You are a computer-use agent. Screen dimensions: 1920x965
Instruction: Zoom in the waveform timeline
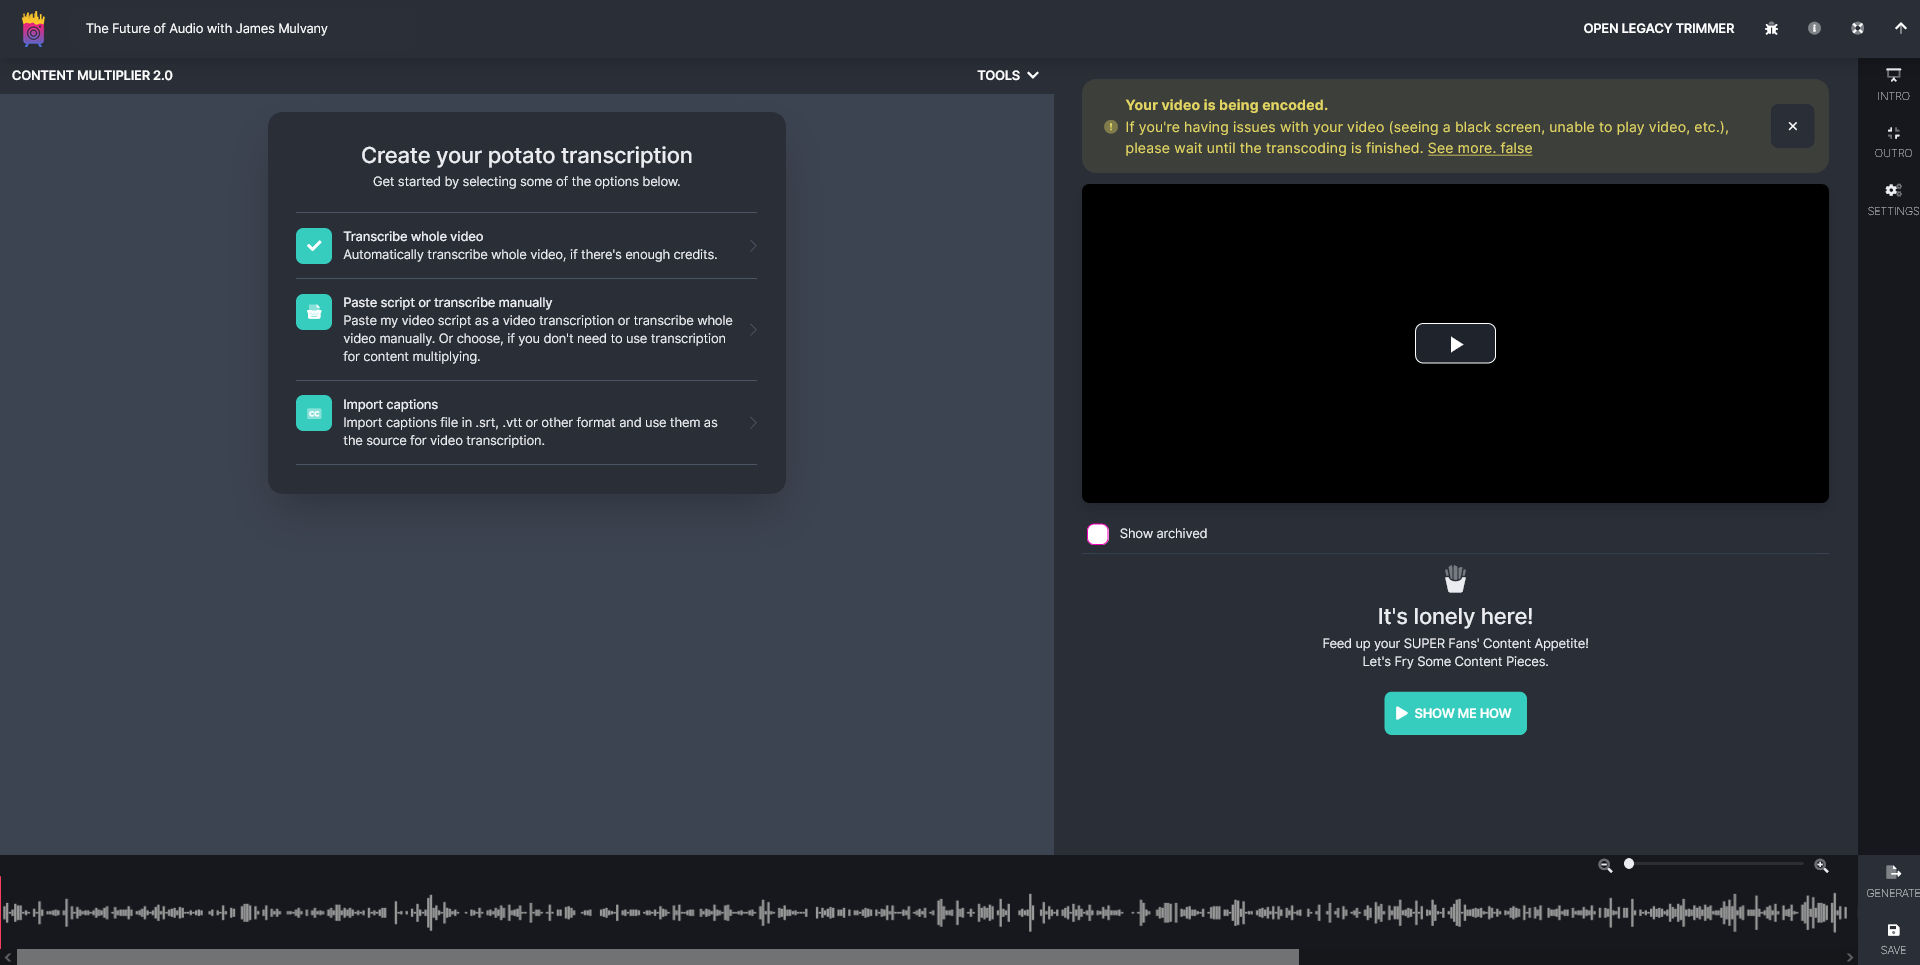pyautogui.click(x=1821, y=866)
